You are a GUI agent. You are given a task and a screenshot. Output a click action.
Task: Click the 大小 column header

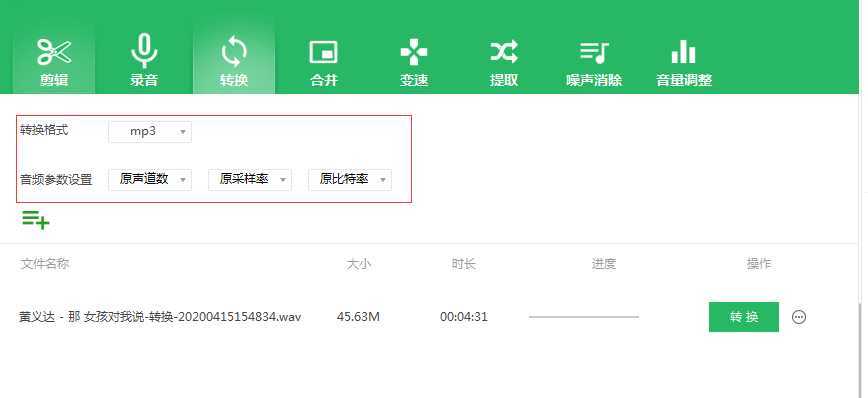[358, 264]
